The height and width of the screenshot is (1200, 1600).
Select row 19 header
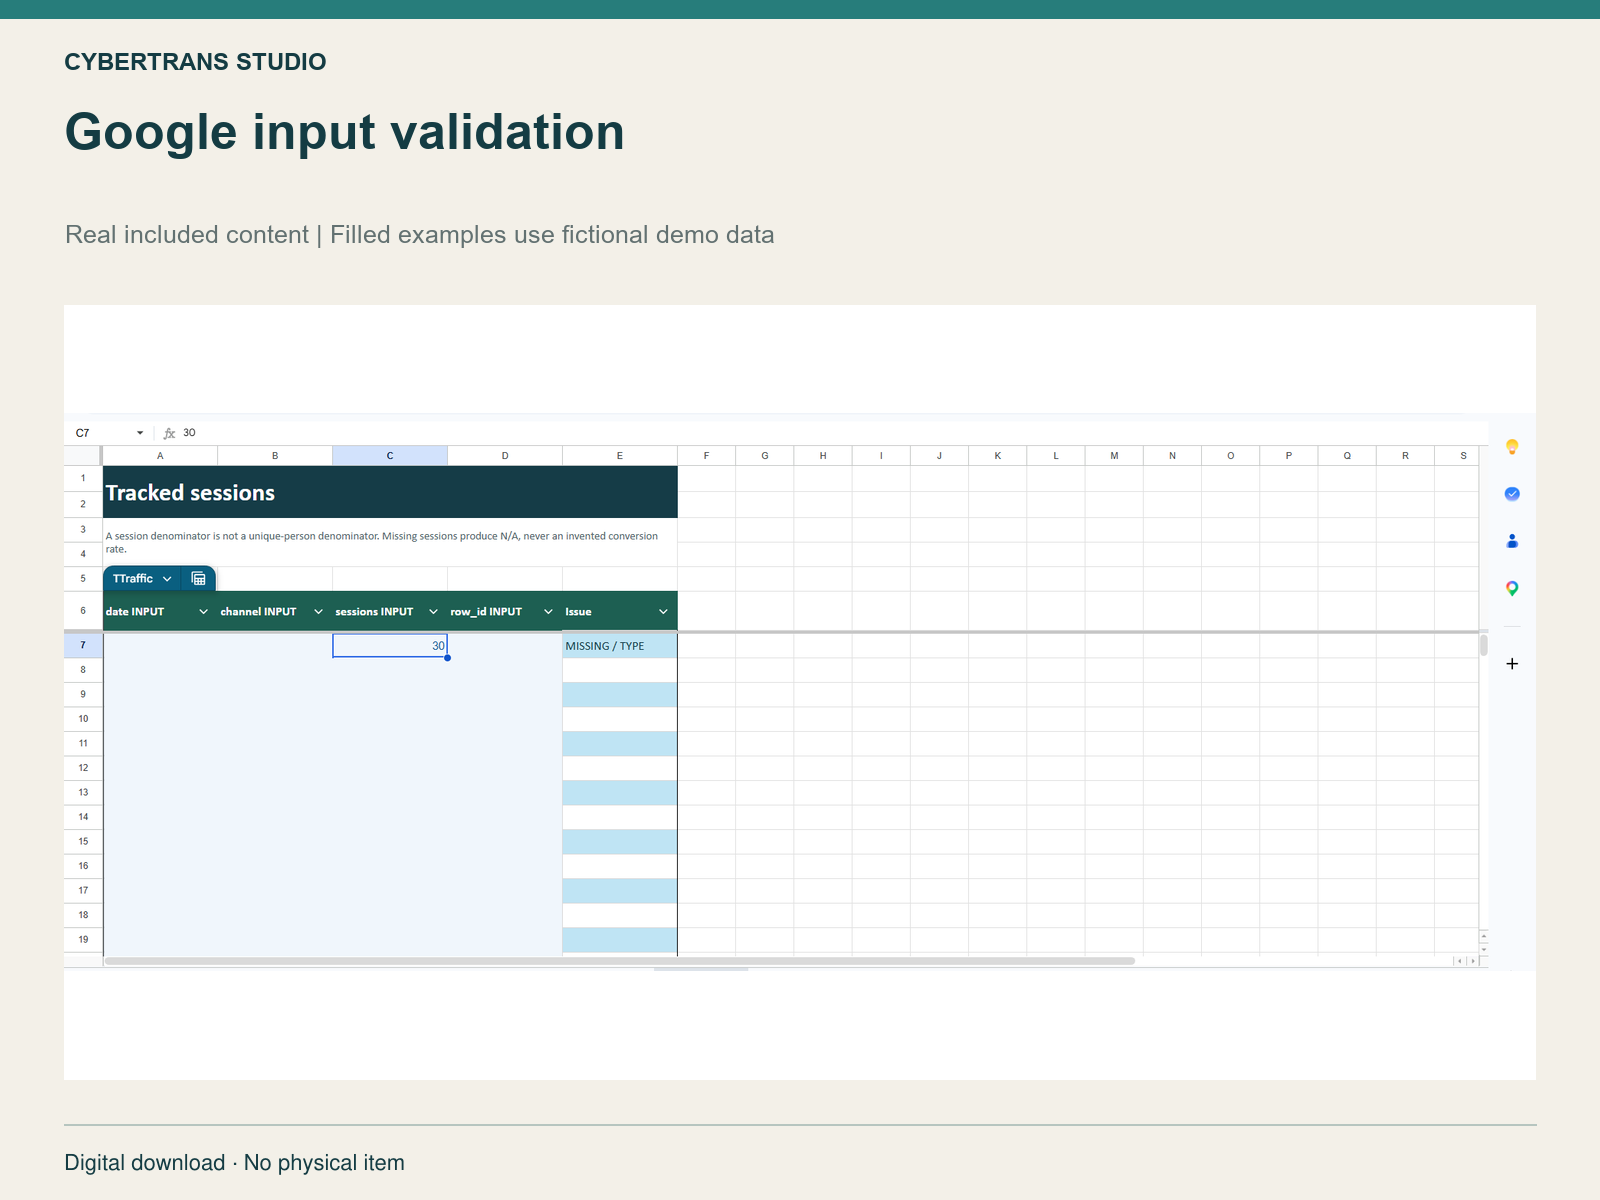click(83, 940)
